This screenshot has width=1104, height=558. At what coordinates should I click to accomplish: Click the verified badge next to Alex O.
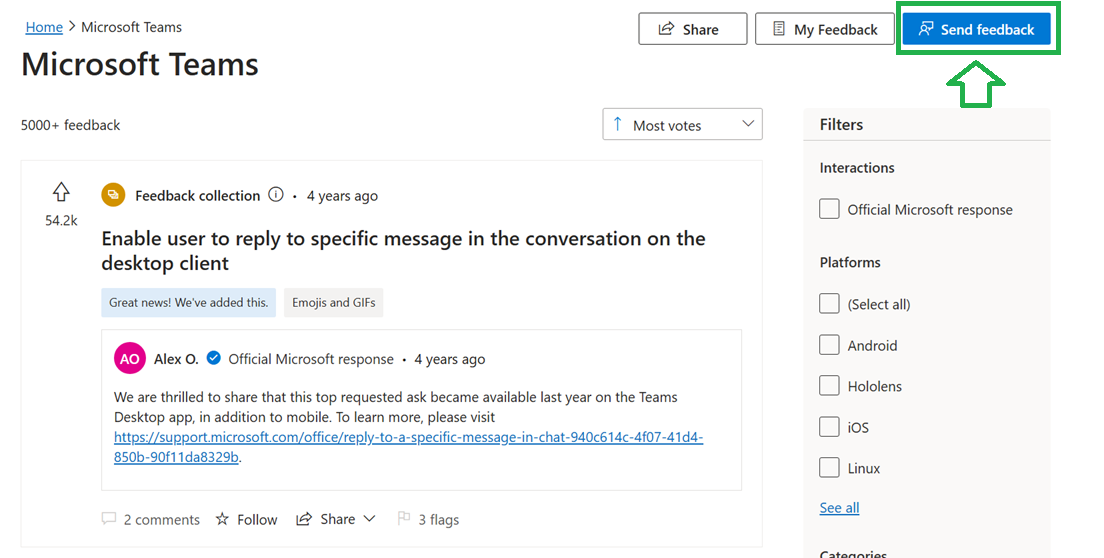pyautogui.click(x=213, y=358)
